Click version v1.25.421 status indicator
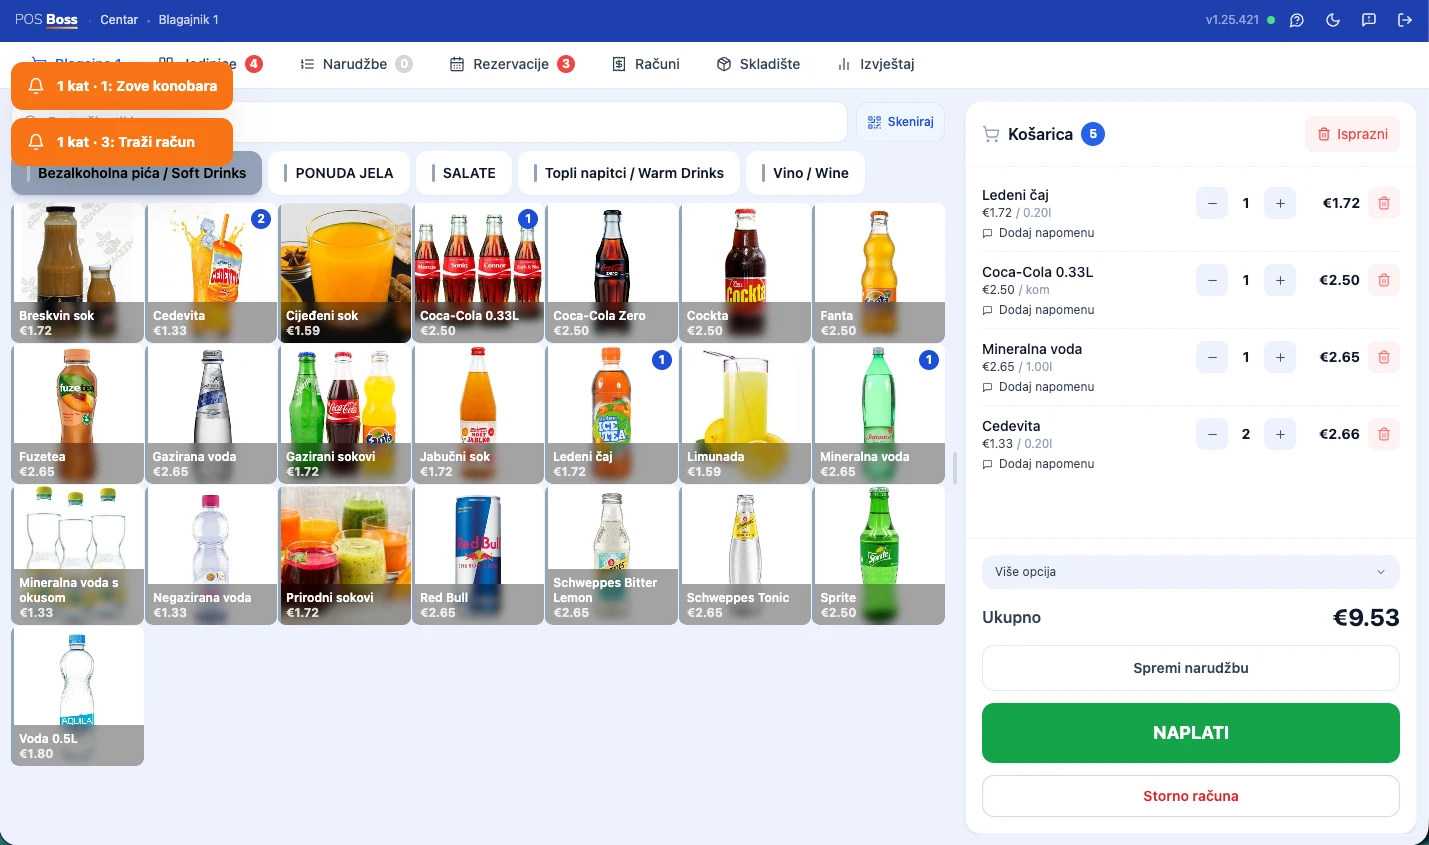Viewport: 1429px width, 845px height. point(1240,20)
